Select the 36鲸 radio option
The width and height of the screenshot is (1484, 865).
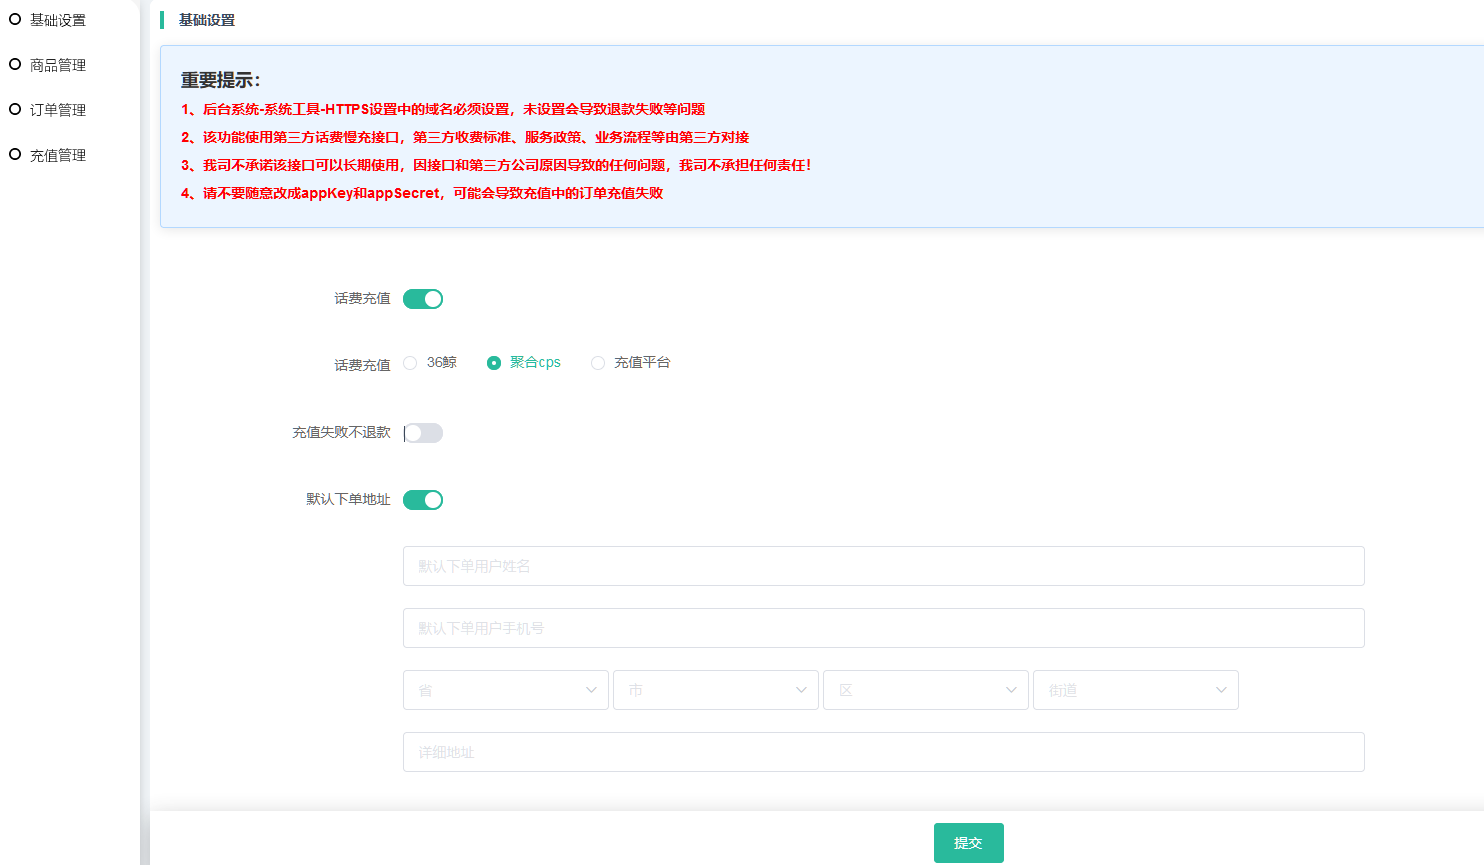[410, 363]
